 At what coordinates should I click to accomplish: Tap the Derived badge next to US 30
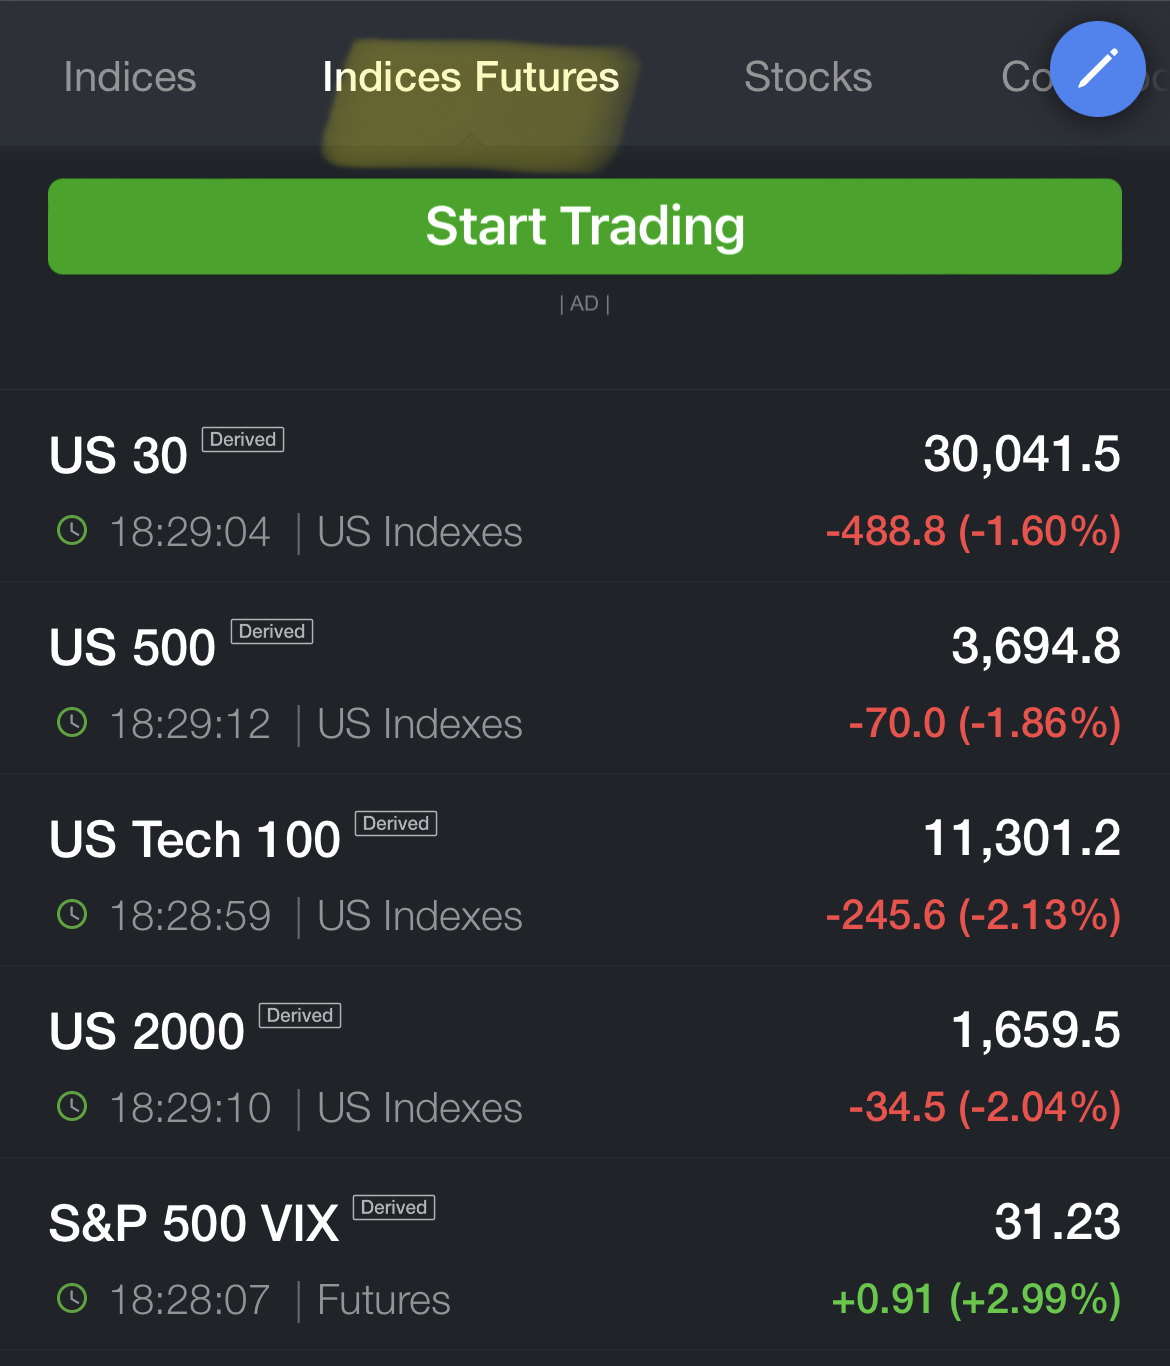coord(243,439)
